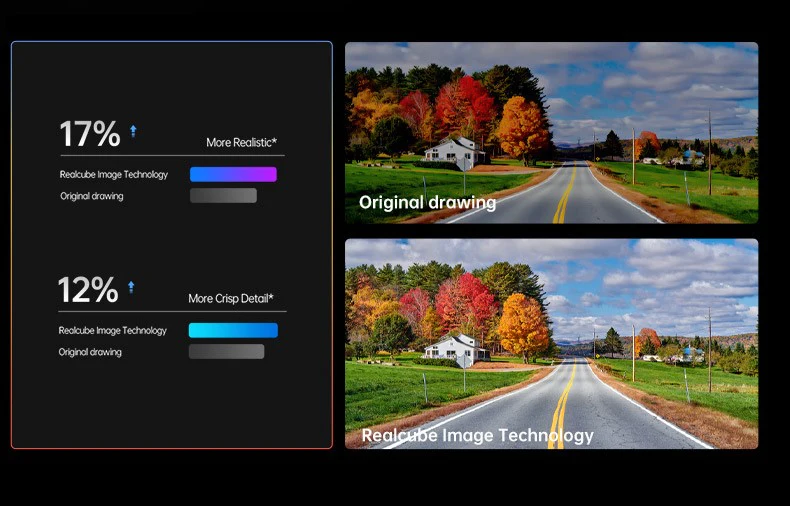Click the gray Original drawing bar under More Realistic

tap(223, 196)
